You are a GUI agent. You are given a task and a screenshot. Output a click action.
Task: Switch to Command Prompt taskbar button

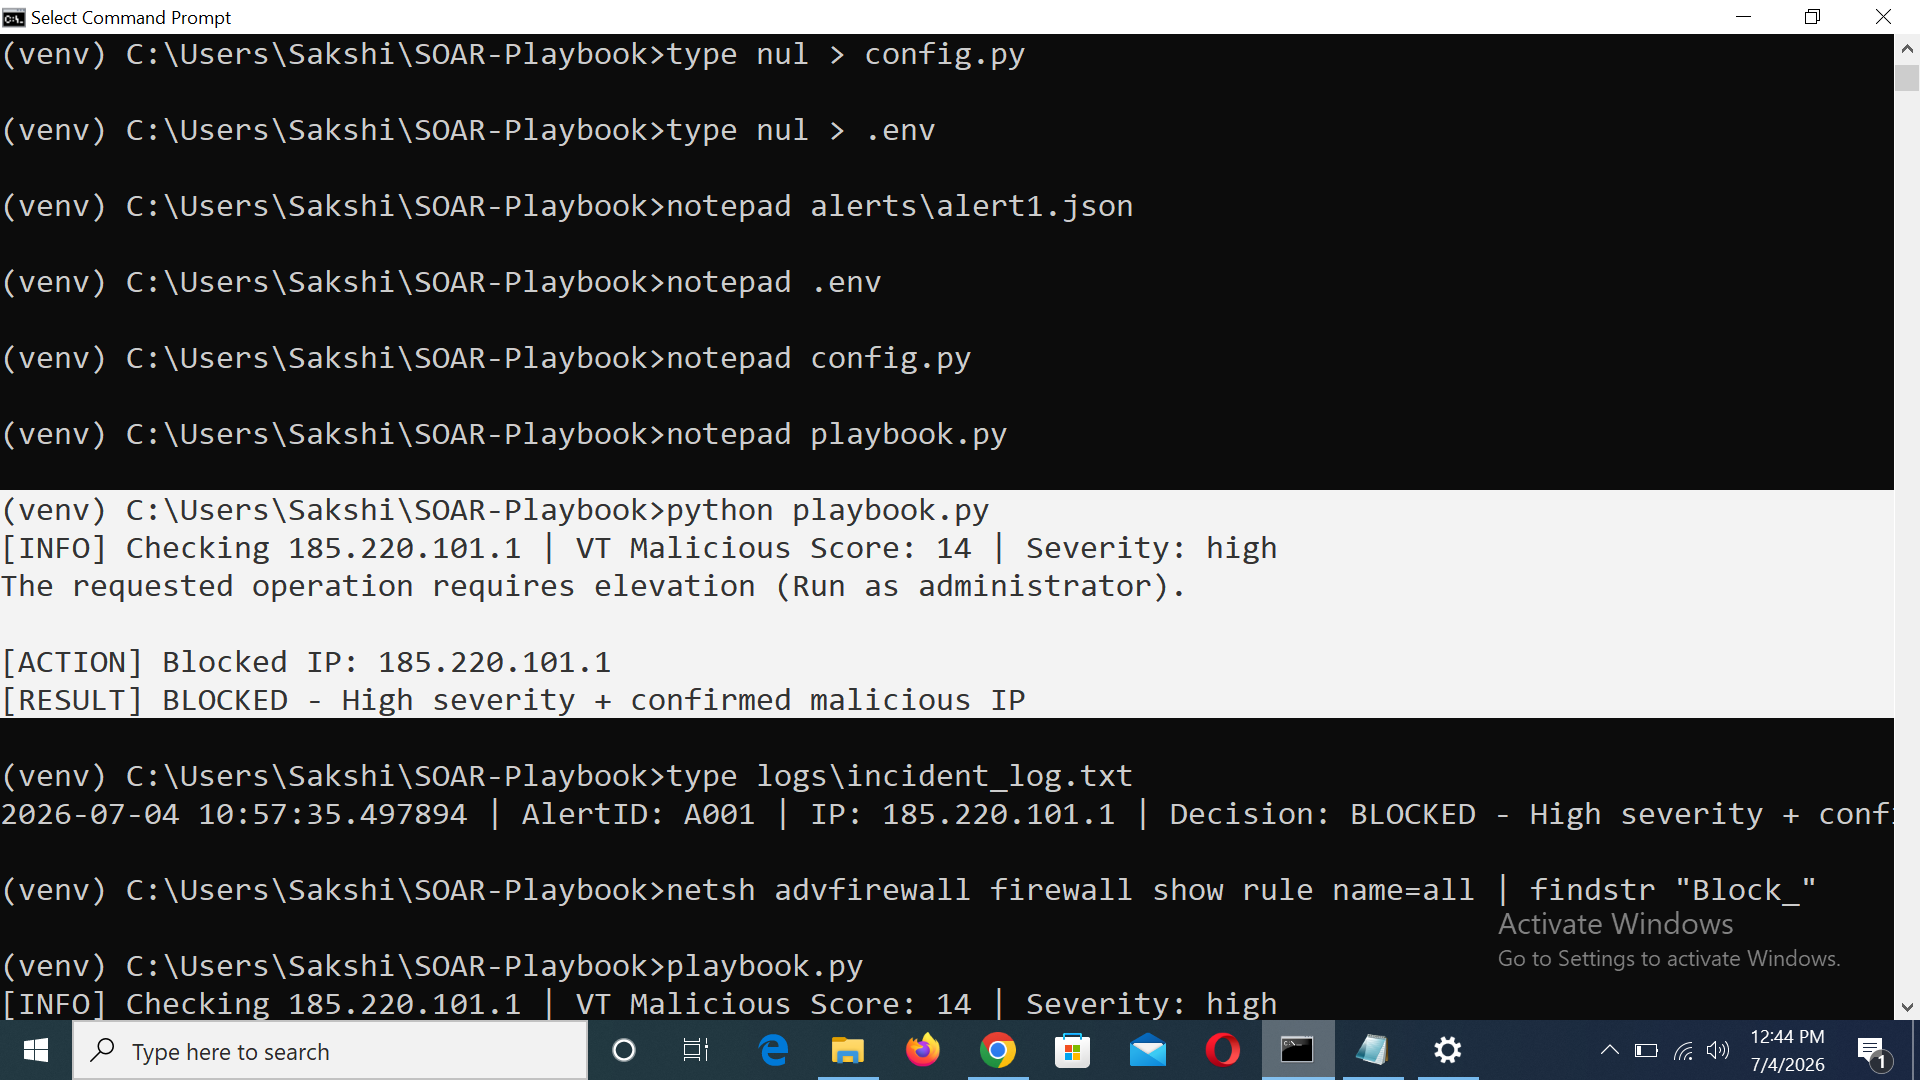1298,1050
